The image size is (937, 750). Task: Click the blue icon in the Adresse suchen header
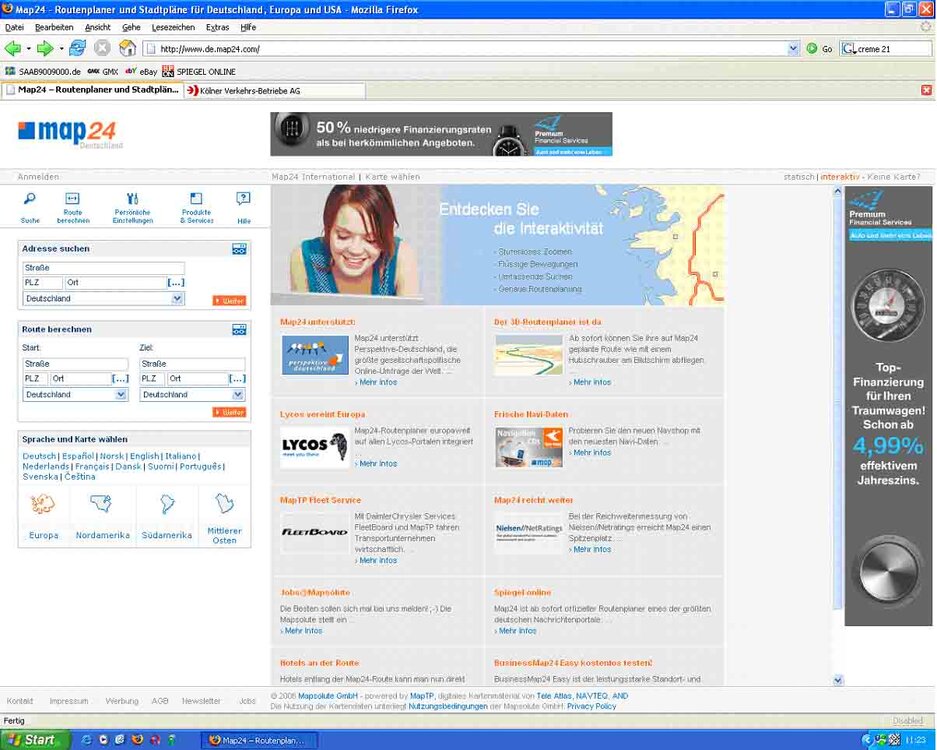point(239,249)
